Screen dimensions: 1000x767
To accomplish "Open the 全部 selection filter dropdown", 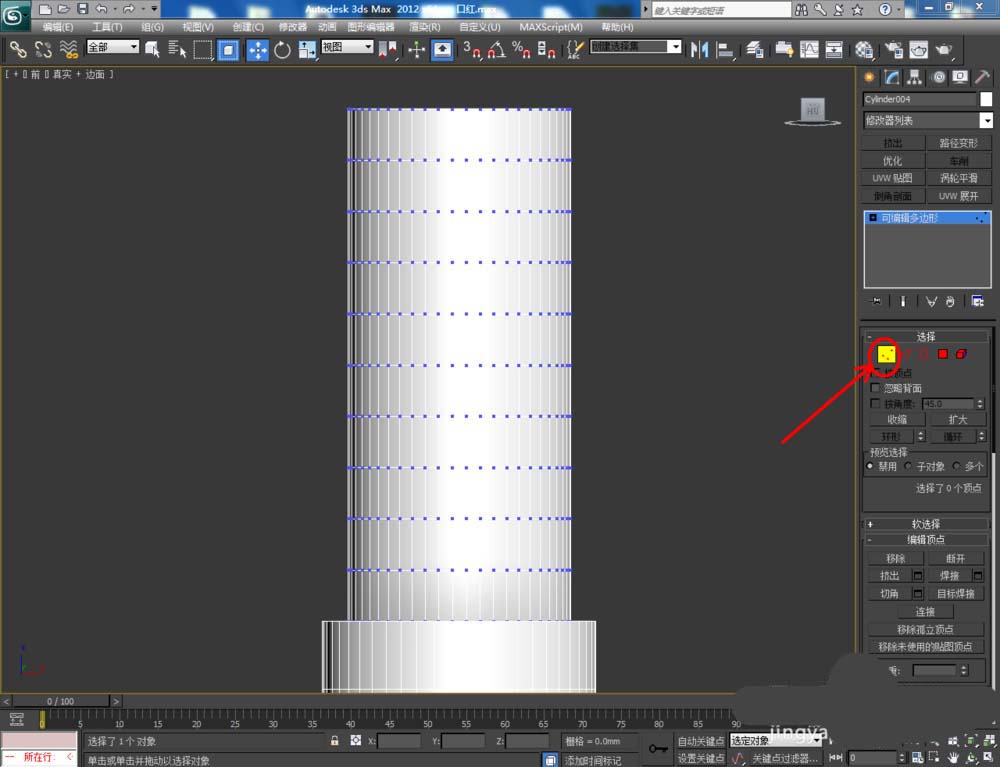I will pos(112,47).
